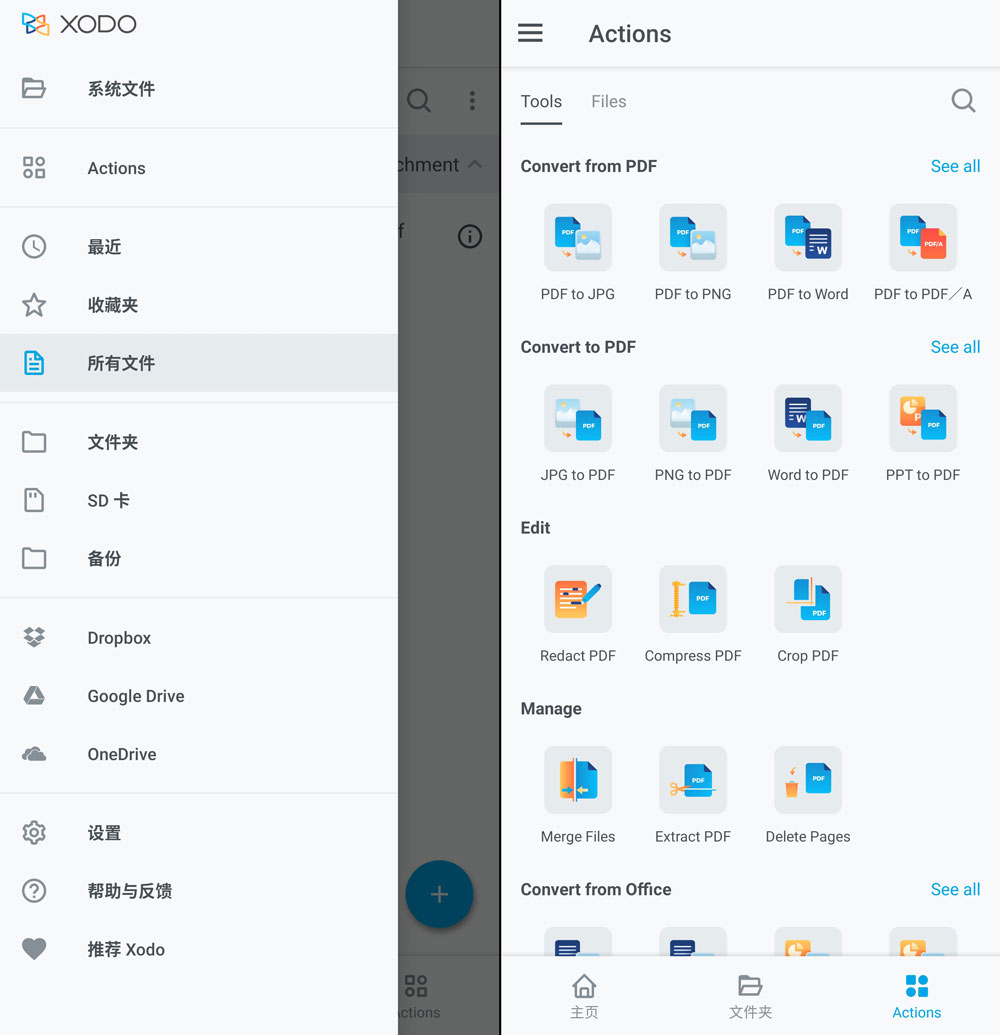Open the three-dot overflow menu

tap(472, 100)
